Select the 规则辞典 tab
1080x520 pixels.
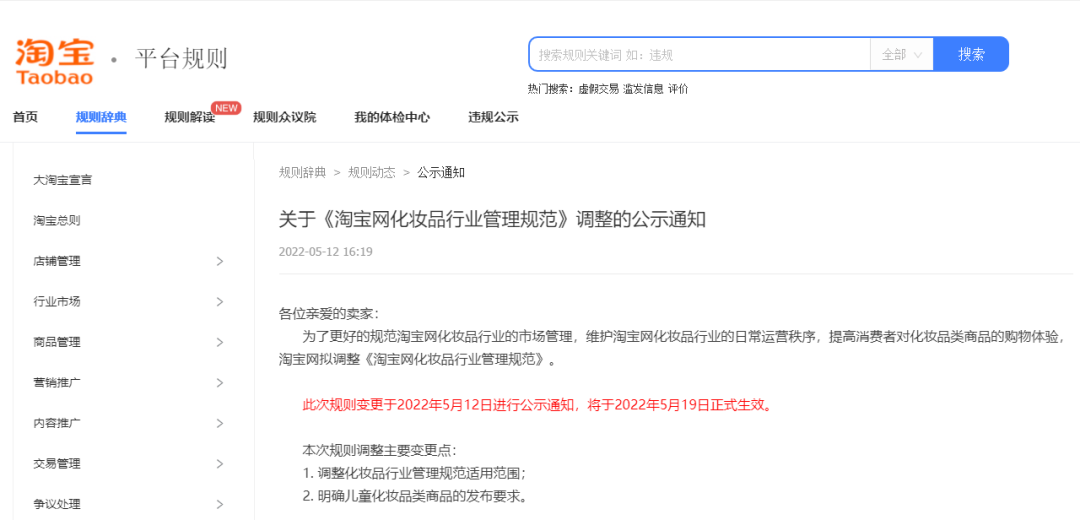click(101, 117)
